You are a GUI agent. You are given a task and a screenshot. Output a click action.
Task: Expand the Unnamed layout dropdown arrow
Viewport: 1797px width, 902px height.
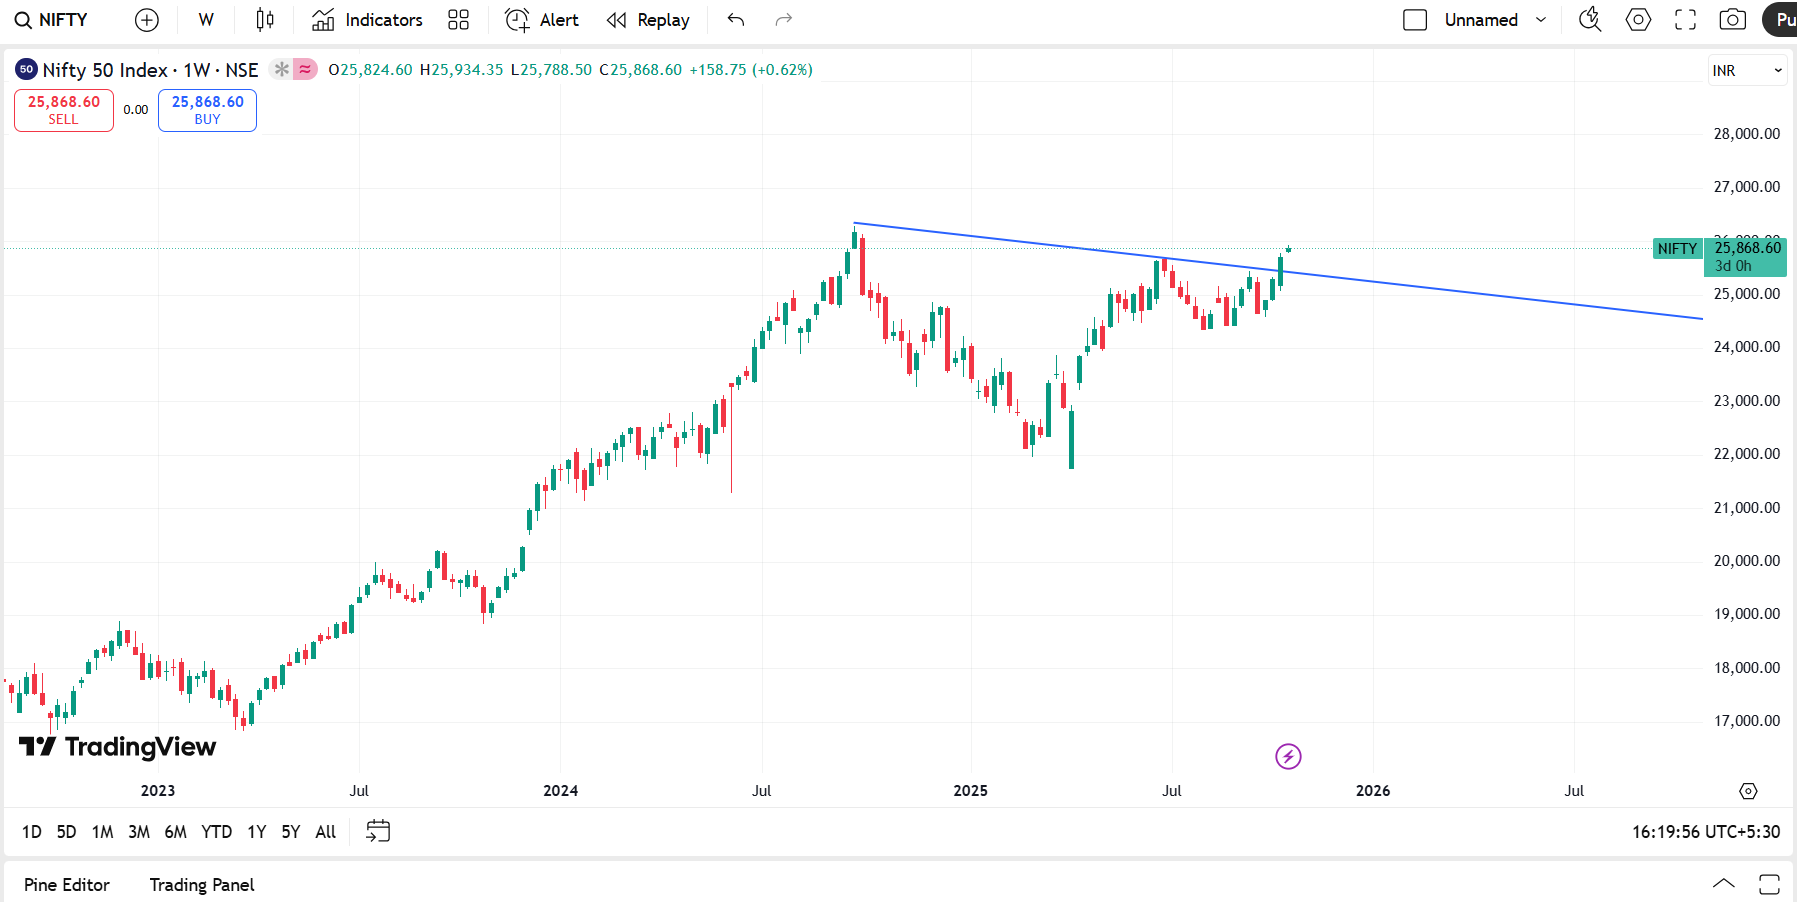1541,20
